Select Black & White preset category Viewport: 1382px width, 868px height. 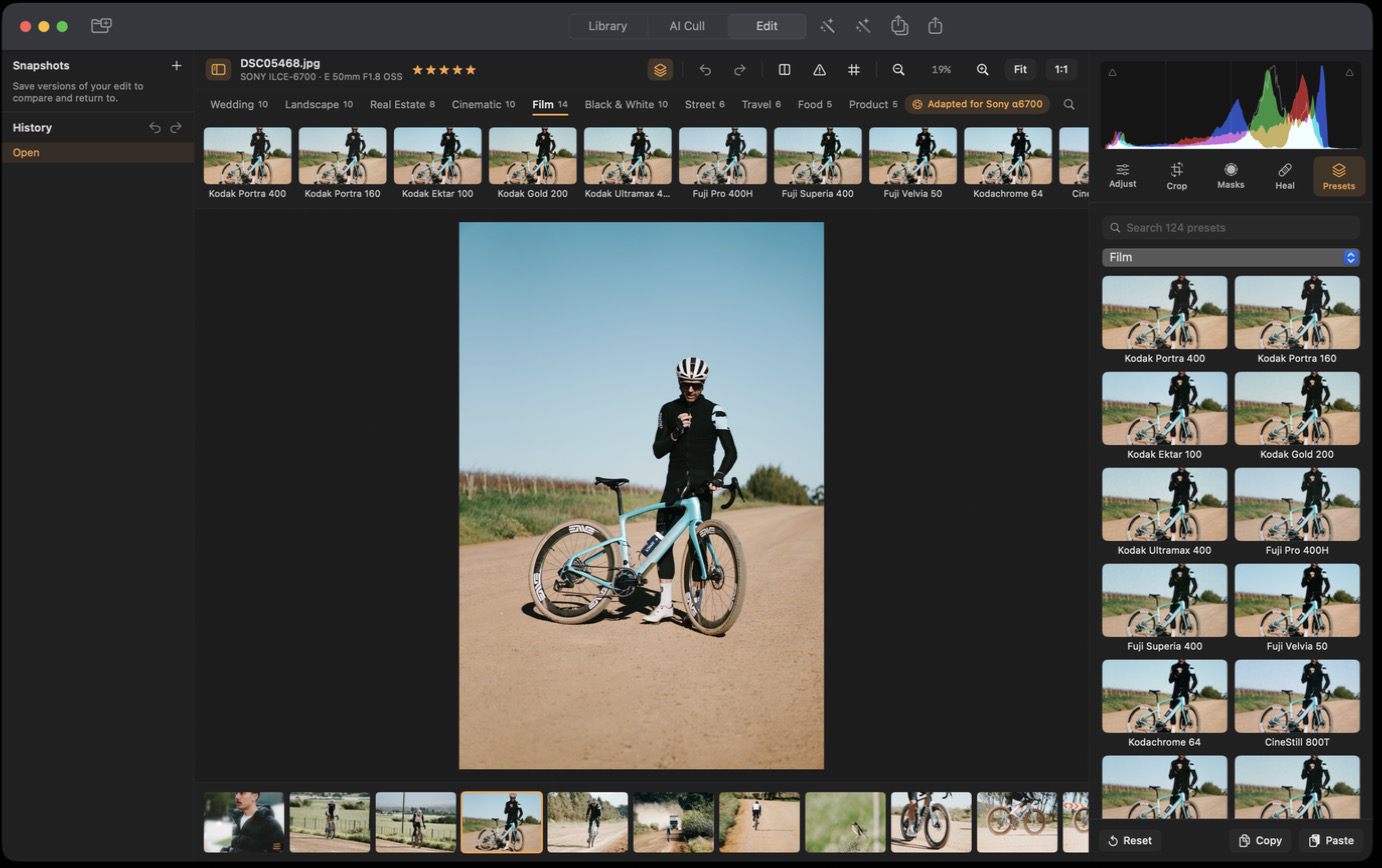point(626,104)
